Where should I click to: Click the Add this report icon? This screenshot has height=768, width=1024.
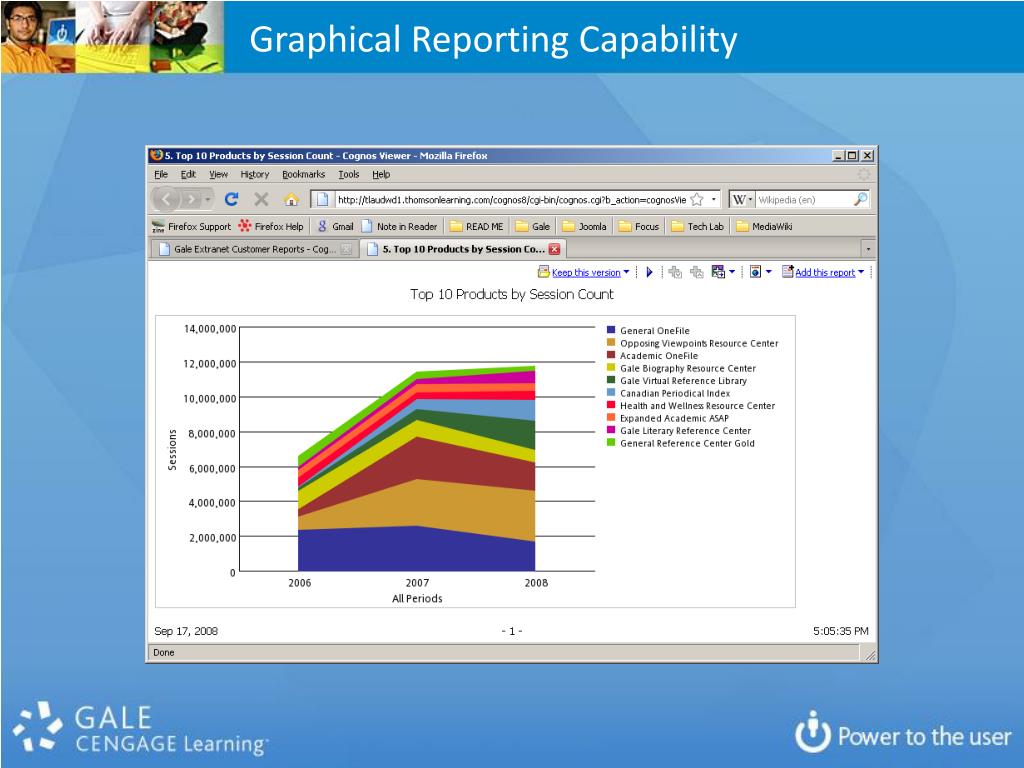pyautogui.click(x=788, y=271)
